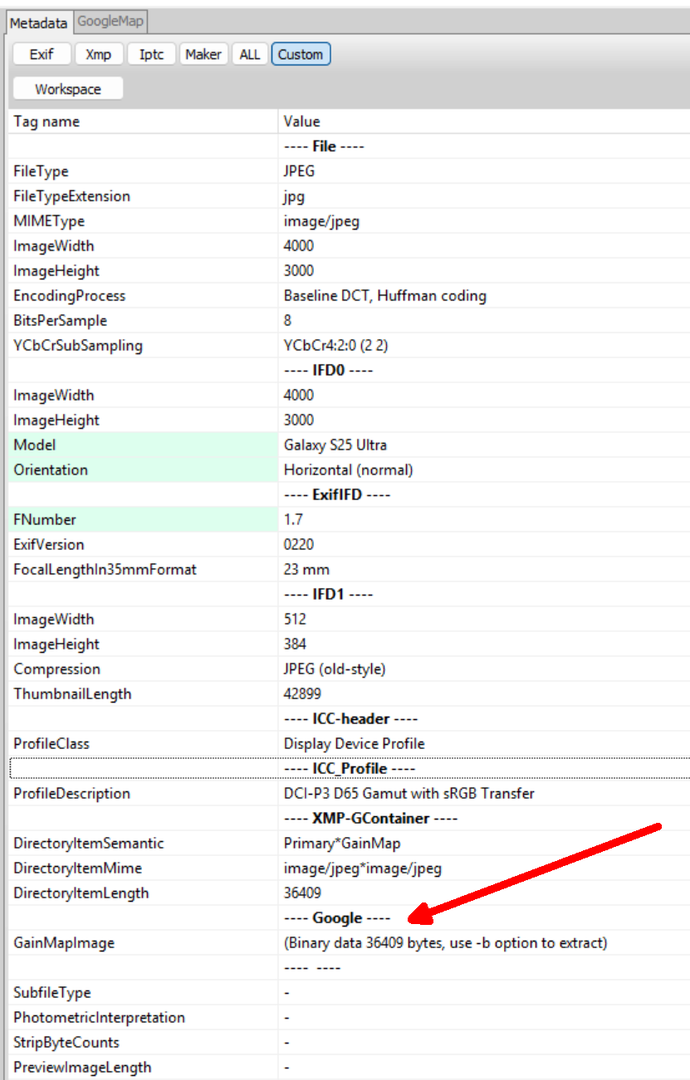Open the Workspace view

[68, 89]
